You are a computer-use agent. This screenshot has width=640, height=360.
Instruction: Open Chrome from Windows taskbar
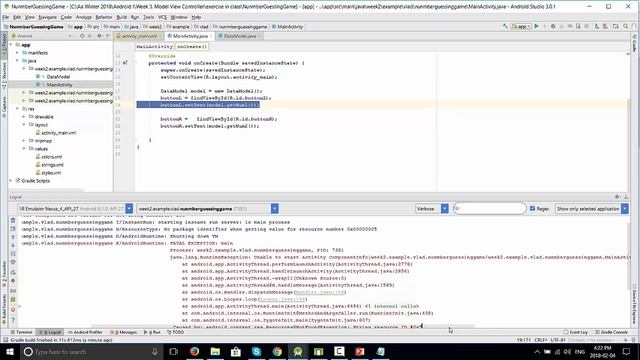[277, 351]
